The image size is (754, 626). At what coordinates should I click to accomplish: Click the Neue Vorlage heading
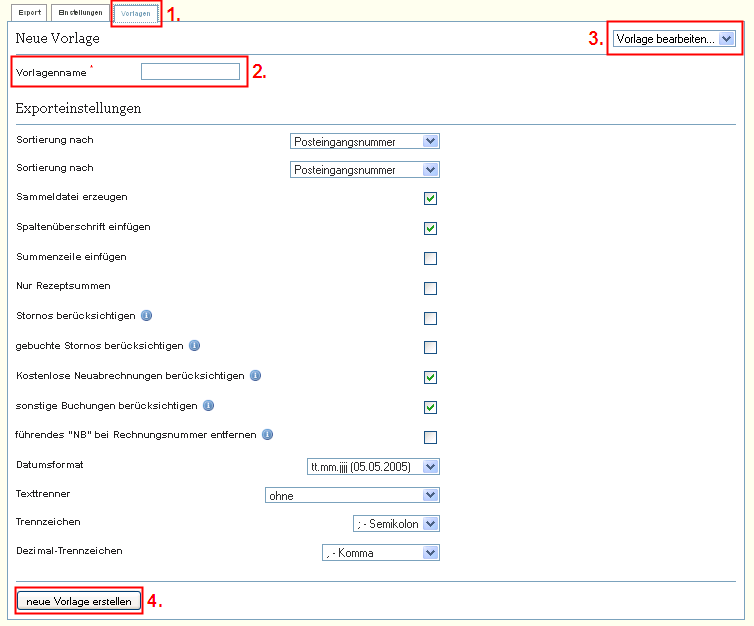click(x=58, y=38)
